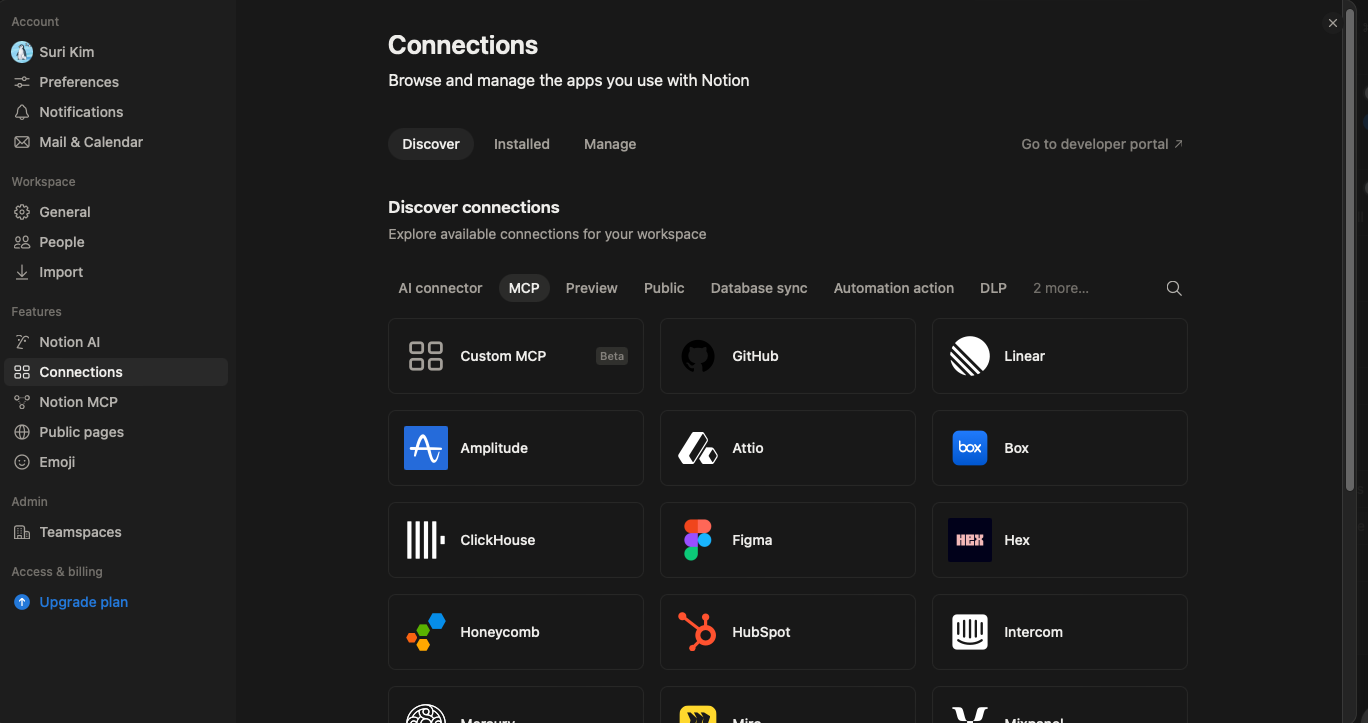The height and width of the screenshot is (723, 1368).
Task: Switch to the Installed tab
Action: tap(522, 144)
